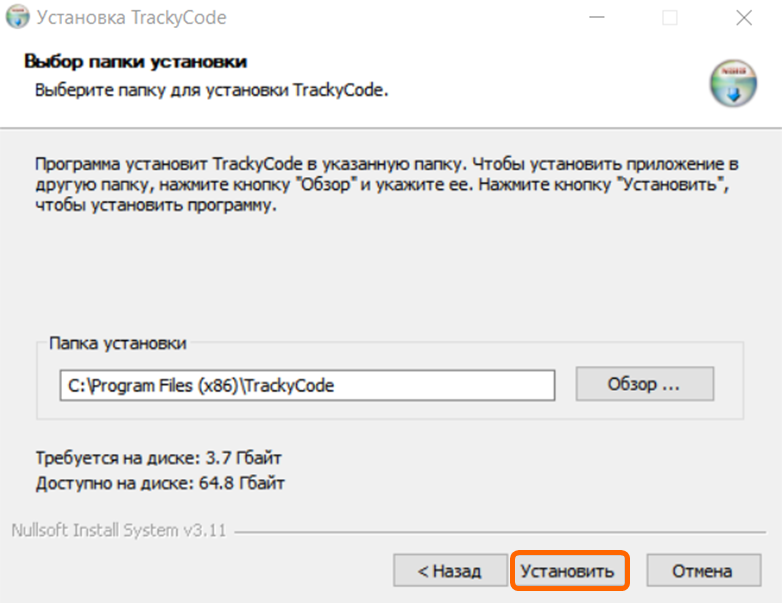This screenshot has width=782, height=603.
Task: Click the Требуется на диске 3.7 Гбайт text
Action: click(x=159, y=458)
